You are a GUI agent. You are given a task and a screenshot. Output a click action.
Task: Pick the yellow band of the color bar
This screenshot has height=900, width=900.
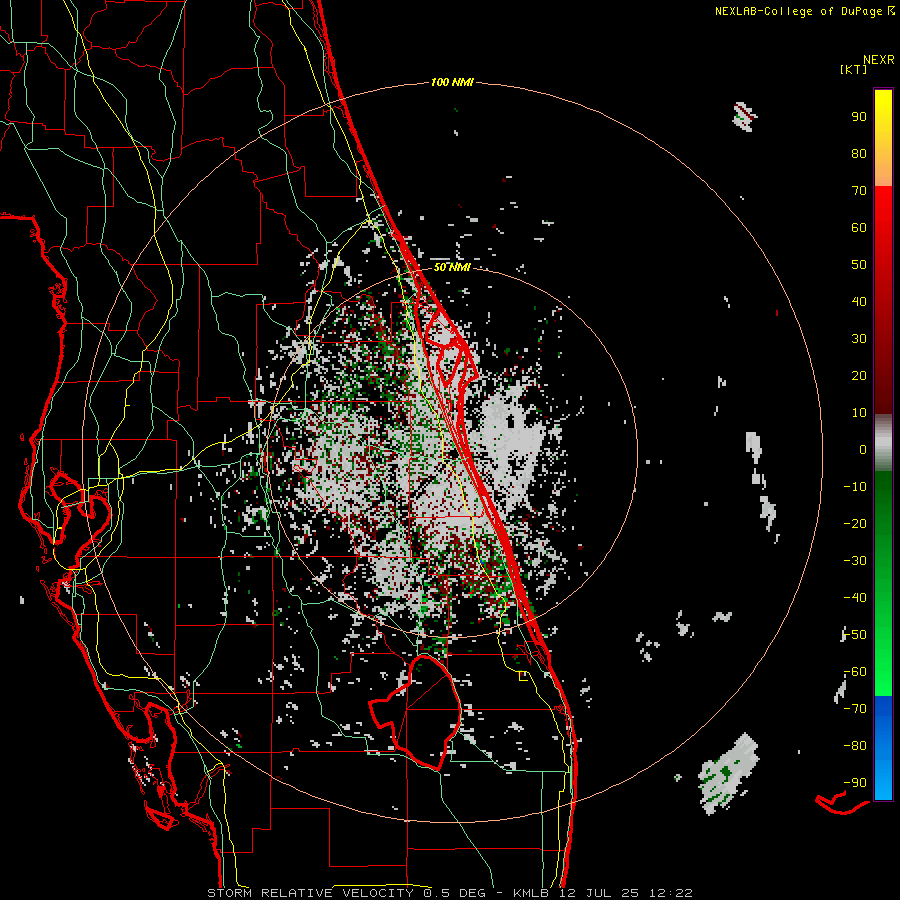pos(883,138)
